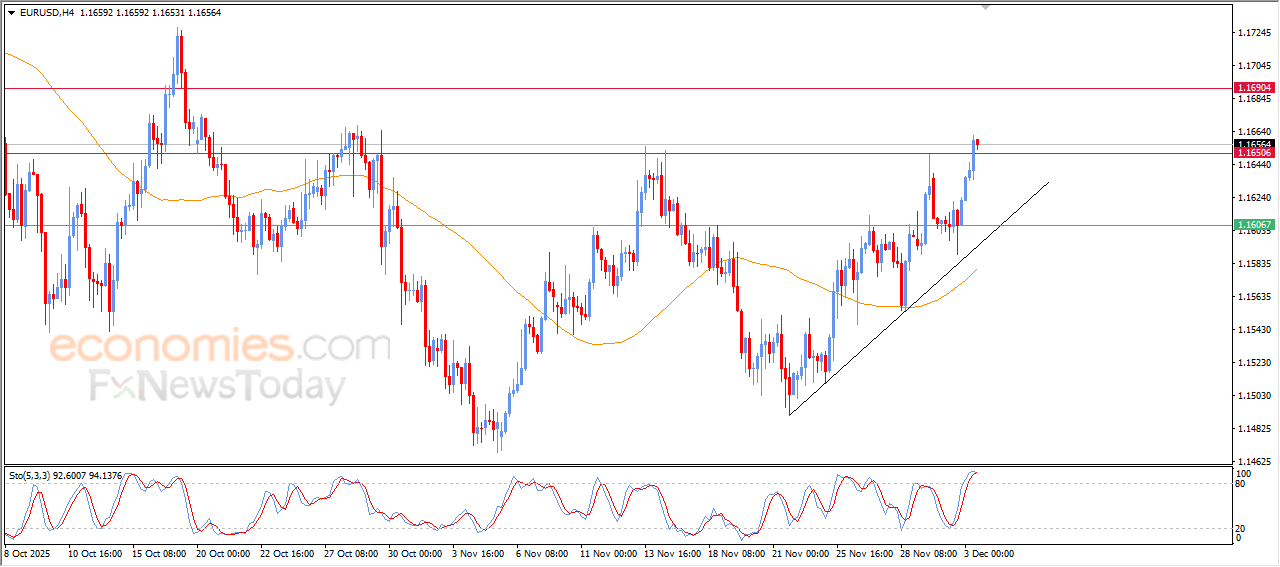Screen dimensions: 1280x567
Task: Click the 3 Dec 00:00 time label
Action: click(988, 552)
